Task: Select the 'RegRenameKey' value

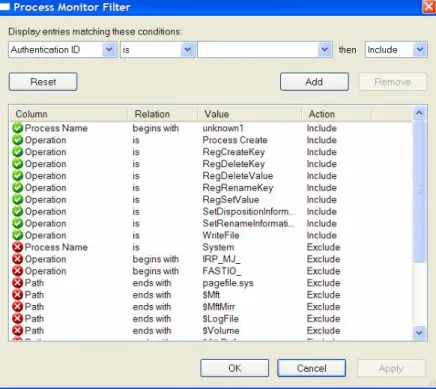Action: (x=238, y=188)
